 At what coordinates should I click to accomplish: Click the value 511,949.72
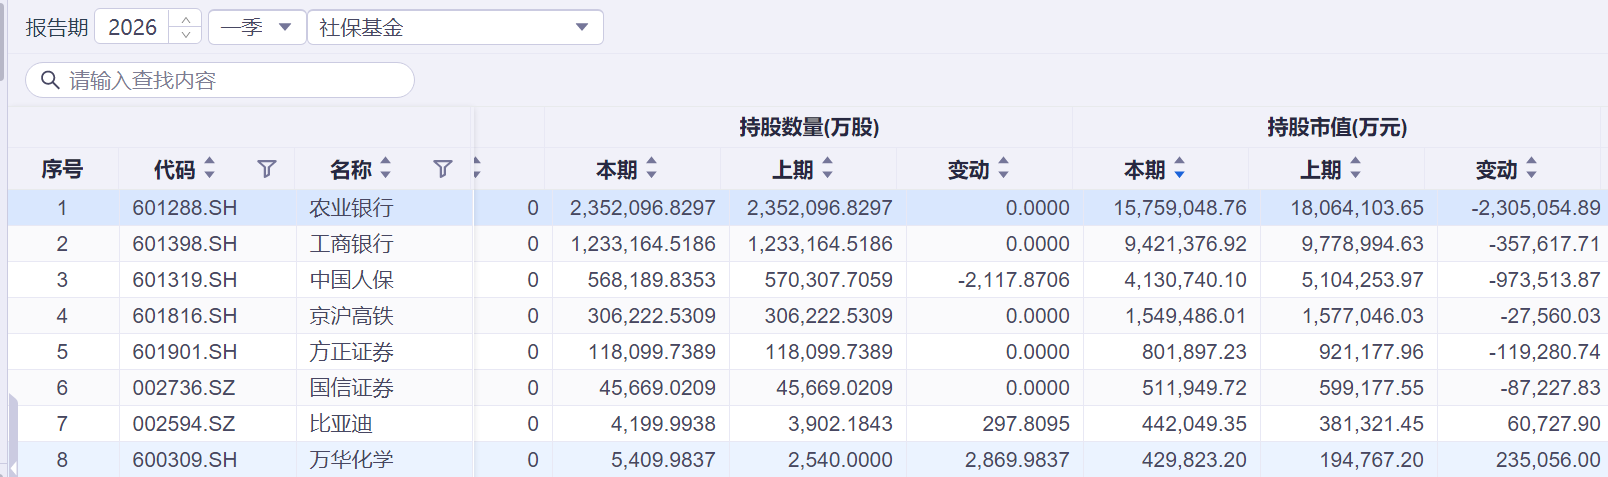[x=1194, y=388]
